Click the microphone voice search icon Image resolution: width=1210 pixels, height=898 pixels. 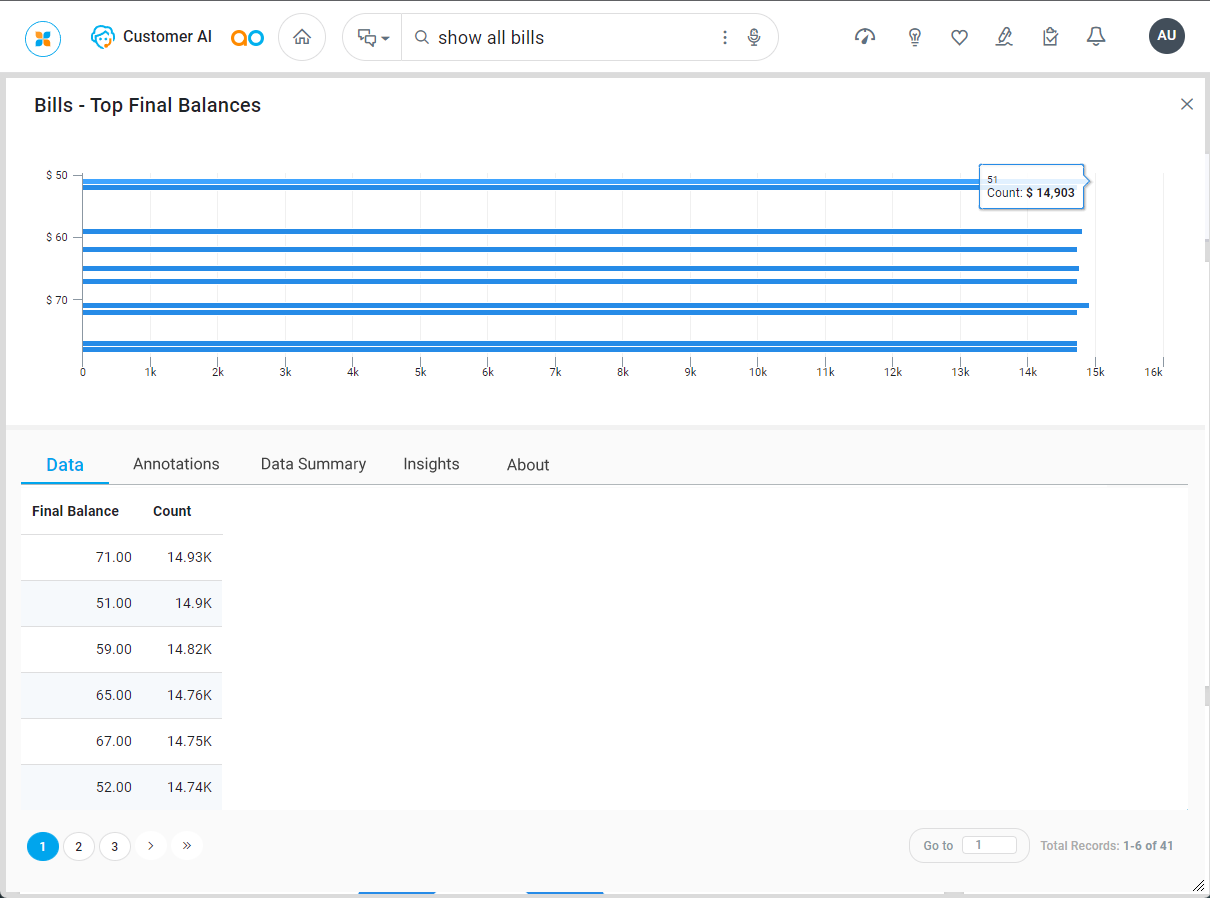(x=754, y=38)
